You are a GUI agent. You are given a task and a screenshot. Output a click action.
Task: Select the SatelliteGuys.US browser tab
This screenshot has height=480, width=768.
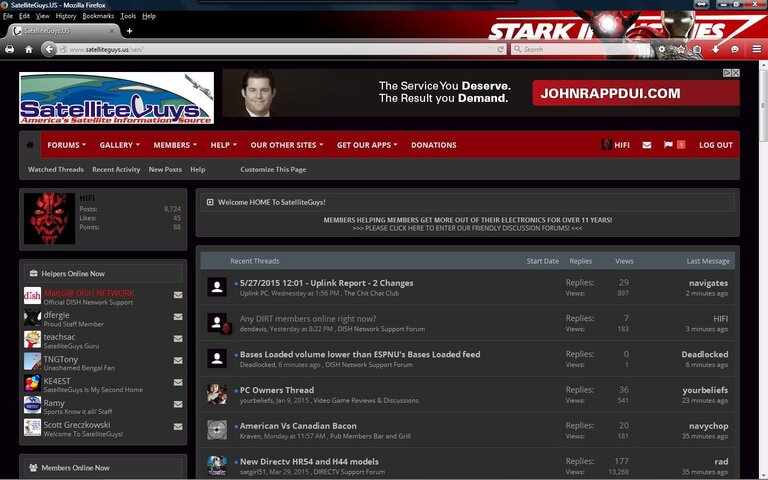(64, 31)
